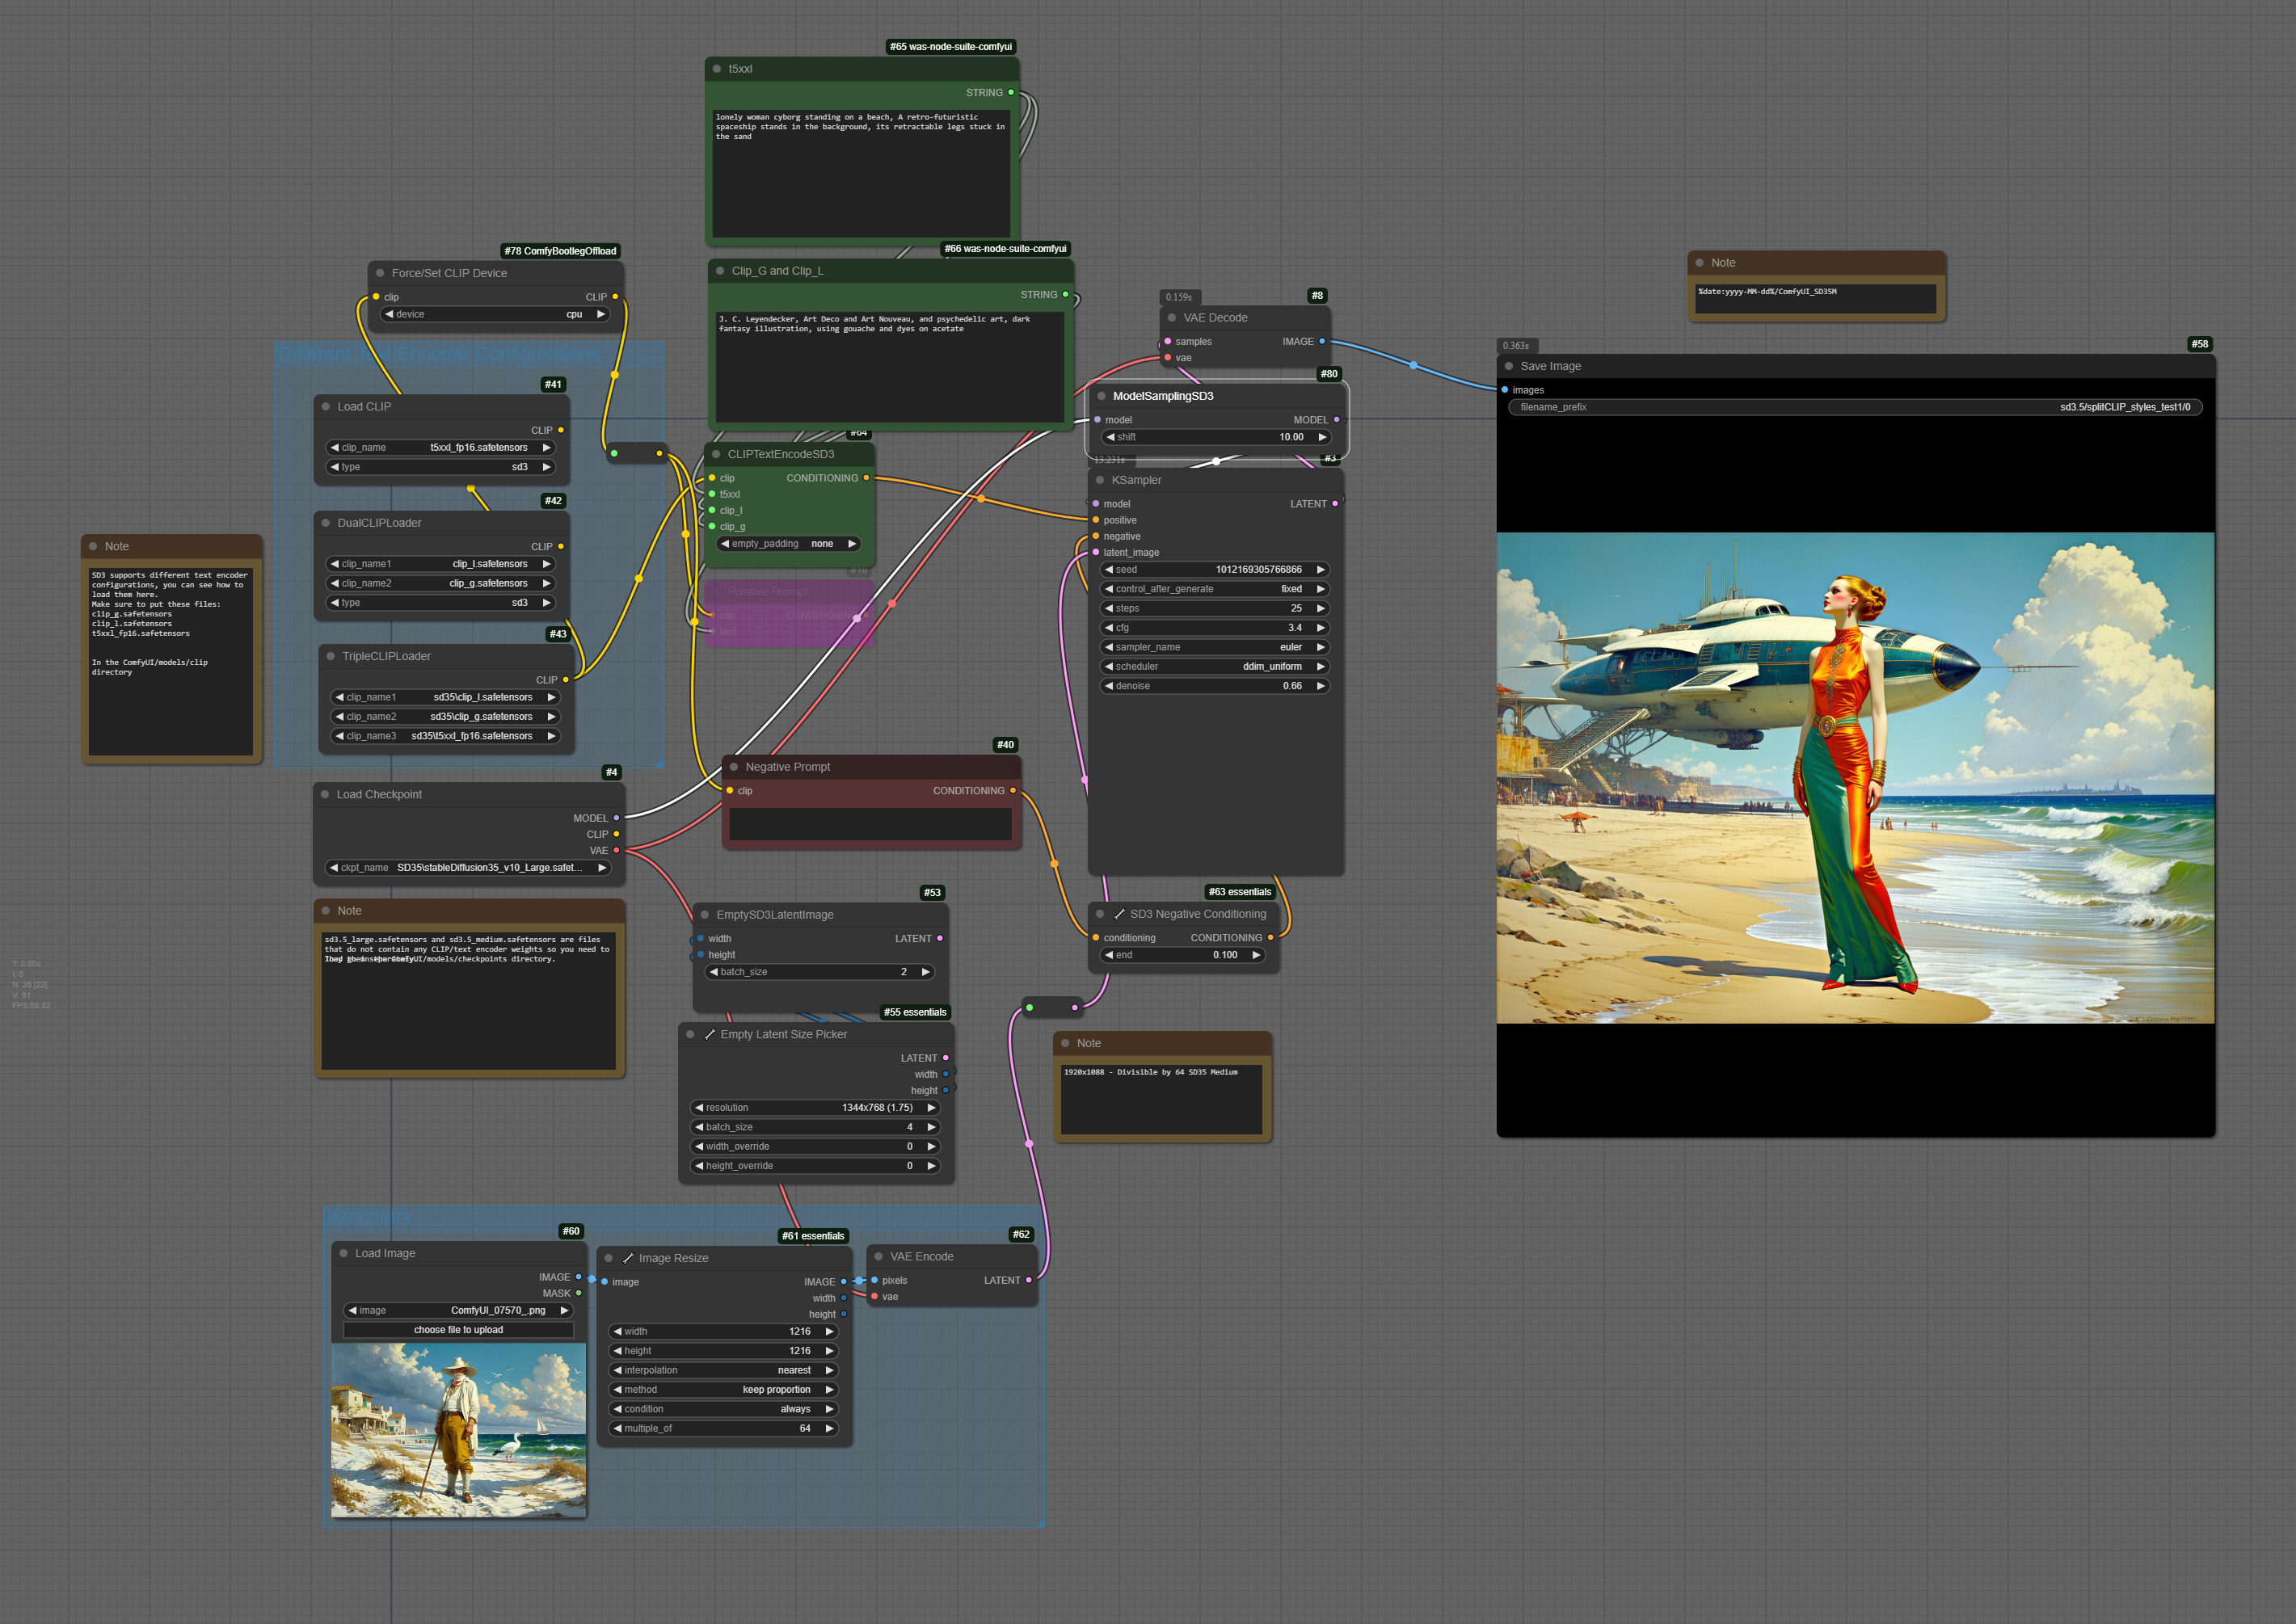Click the essentials icon on Image Resize title
The image size is (2296, 1624).
pos(628,1259)
